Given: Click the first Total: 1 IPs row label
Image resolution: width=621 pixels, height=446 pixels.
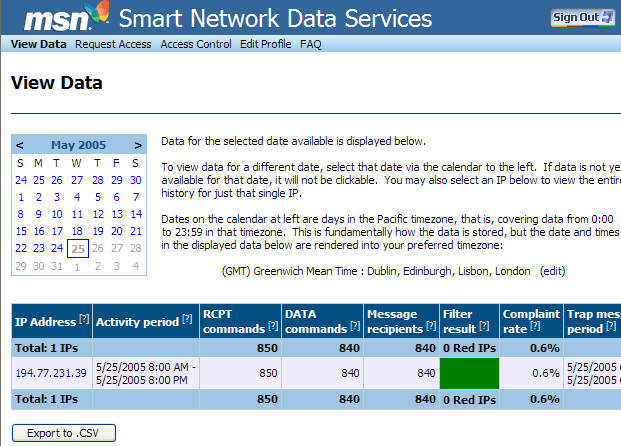Looking at the screenshot, I should click(46, 348).
